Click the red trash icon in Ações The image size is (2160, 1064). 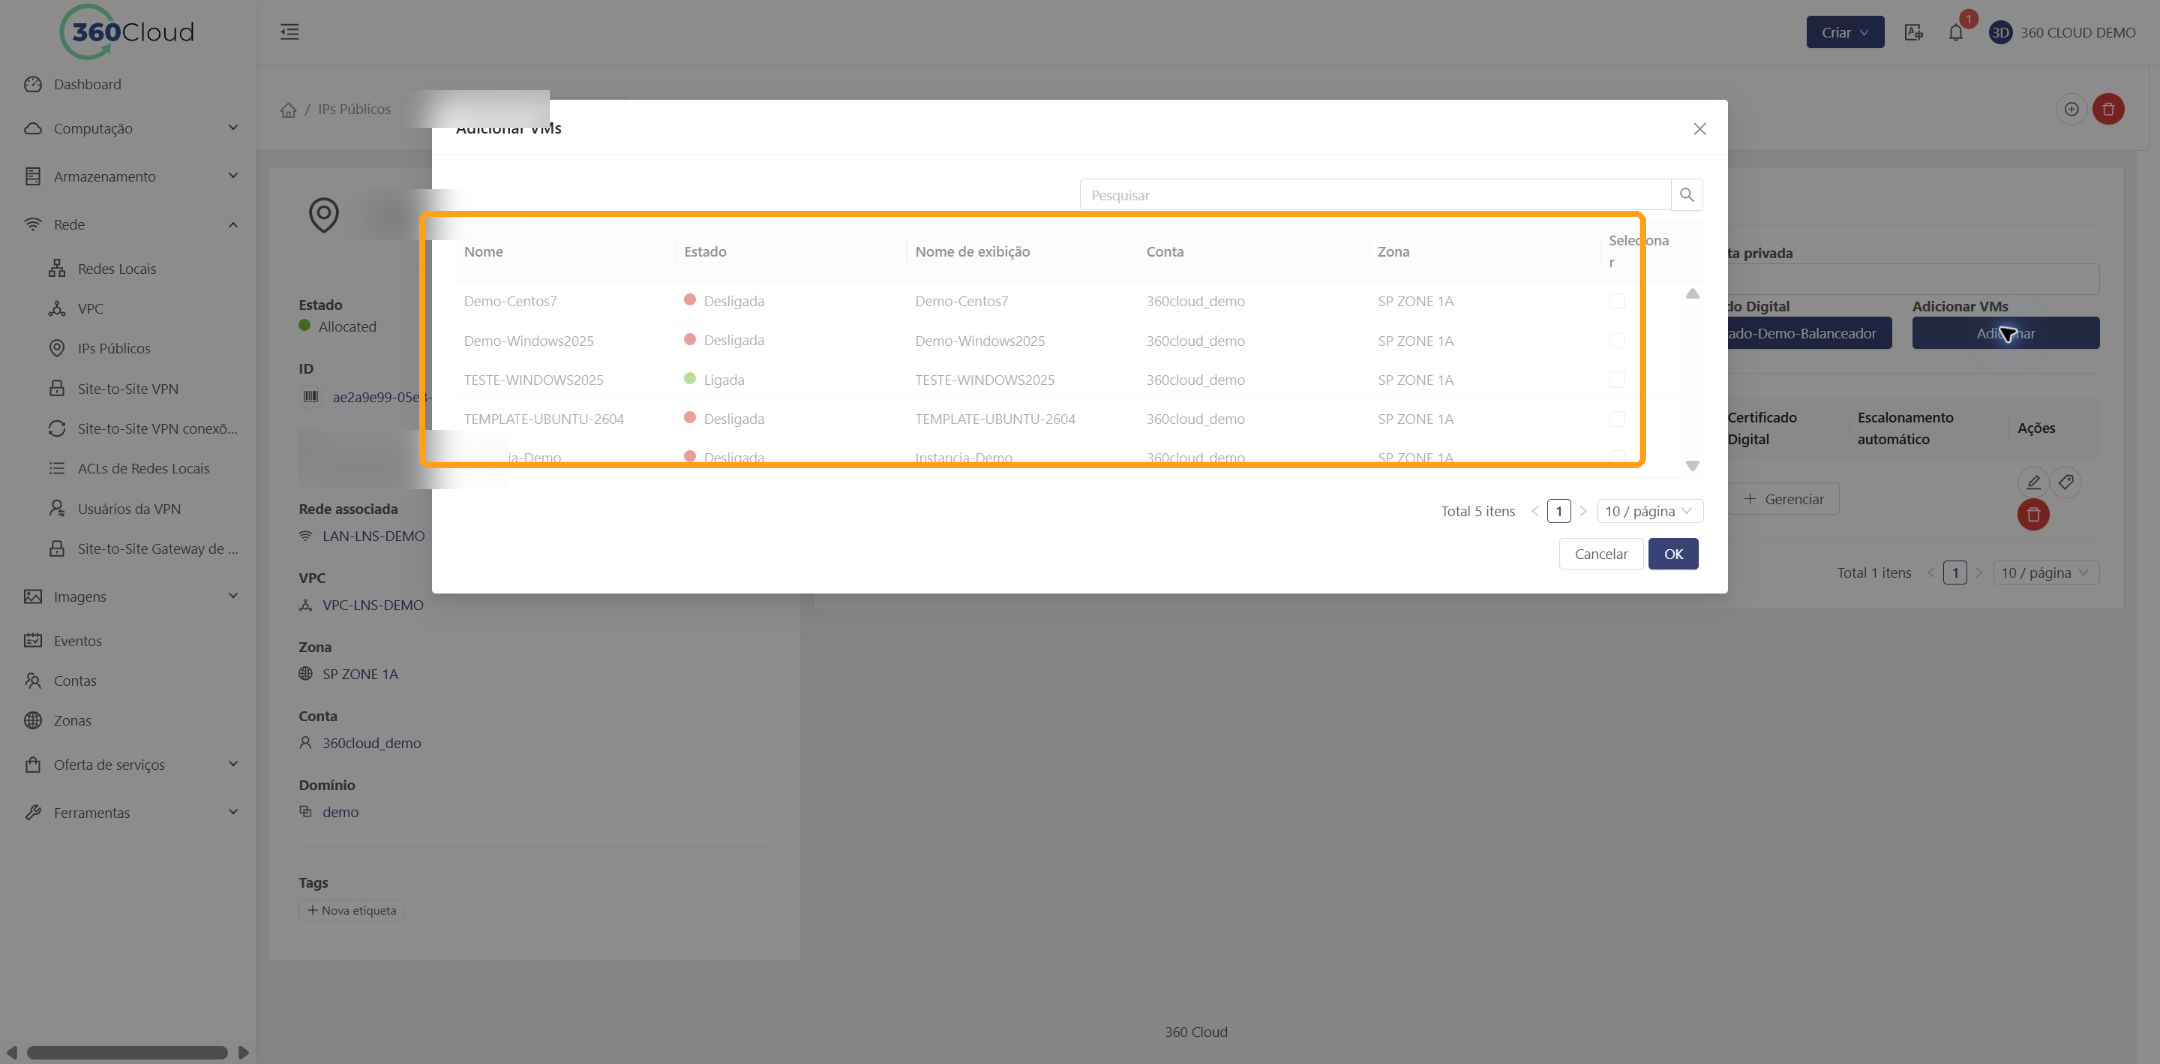point(2033,515)
